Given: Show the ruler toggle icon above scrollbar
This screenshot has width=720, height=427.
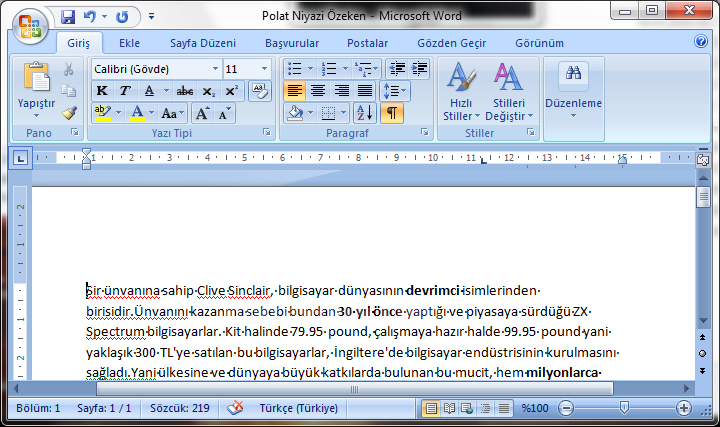Looking at the screenshot, I should pyautogui.click(x=703, y=159).
